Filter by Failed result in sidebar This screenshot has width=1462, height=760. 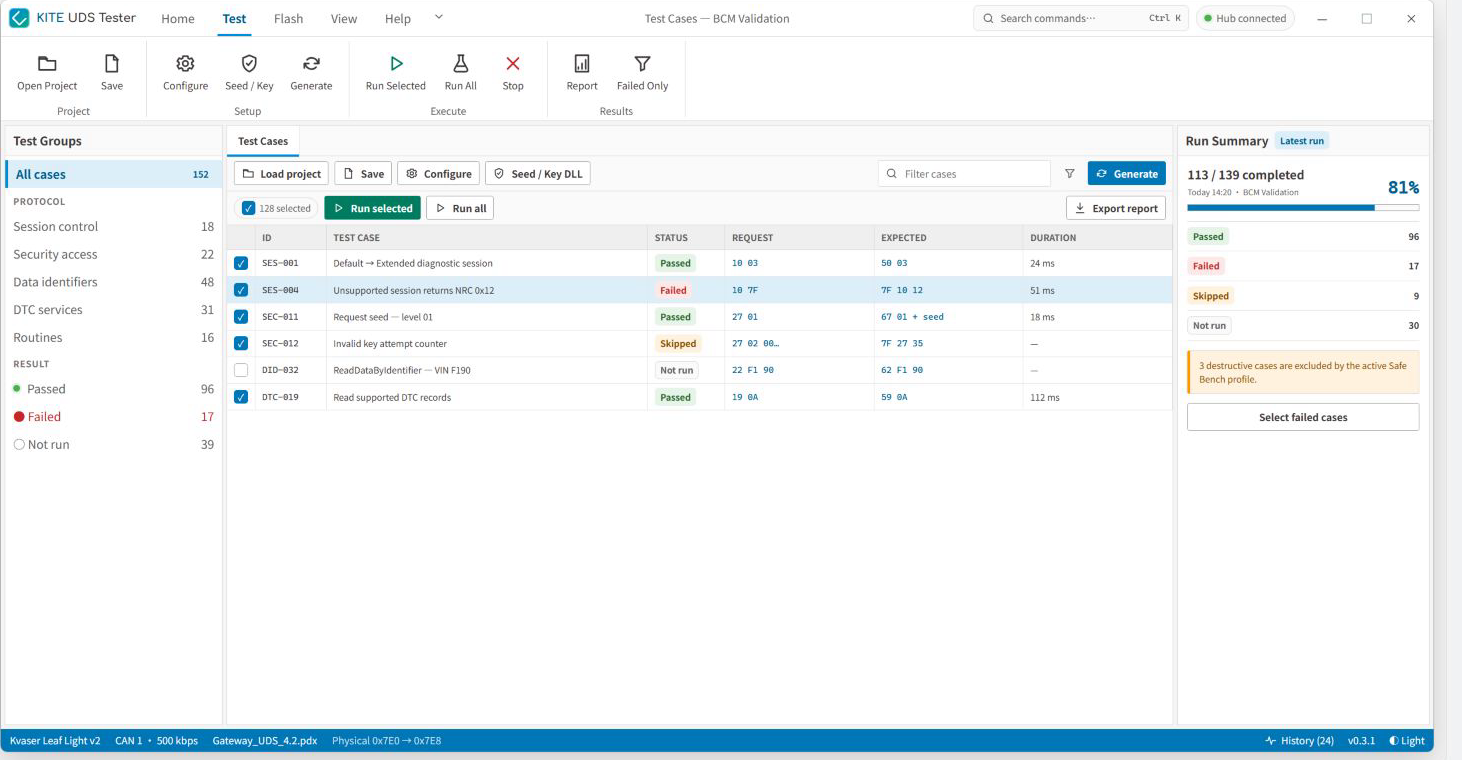[112, 417]
